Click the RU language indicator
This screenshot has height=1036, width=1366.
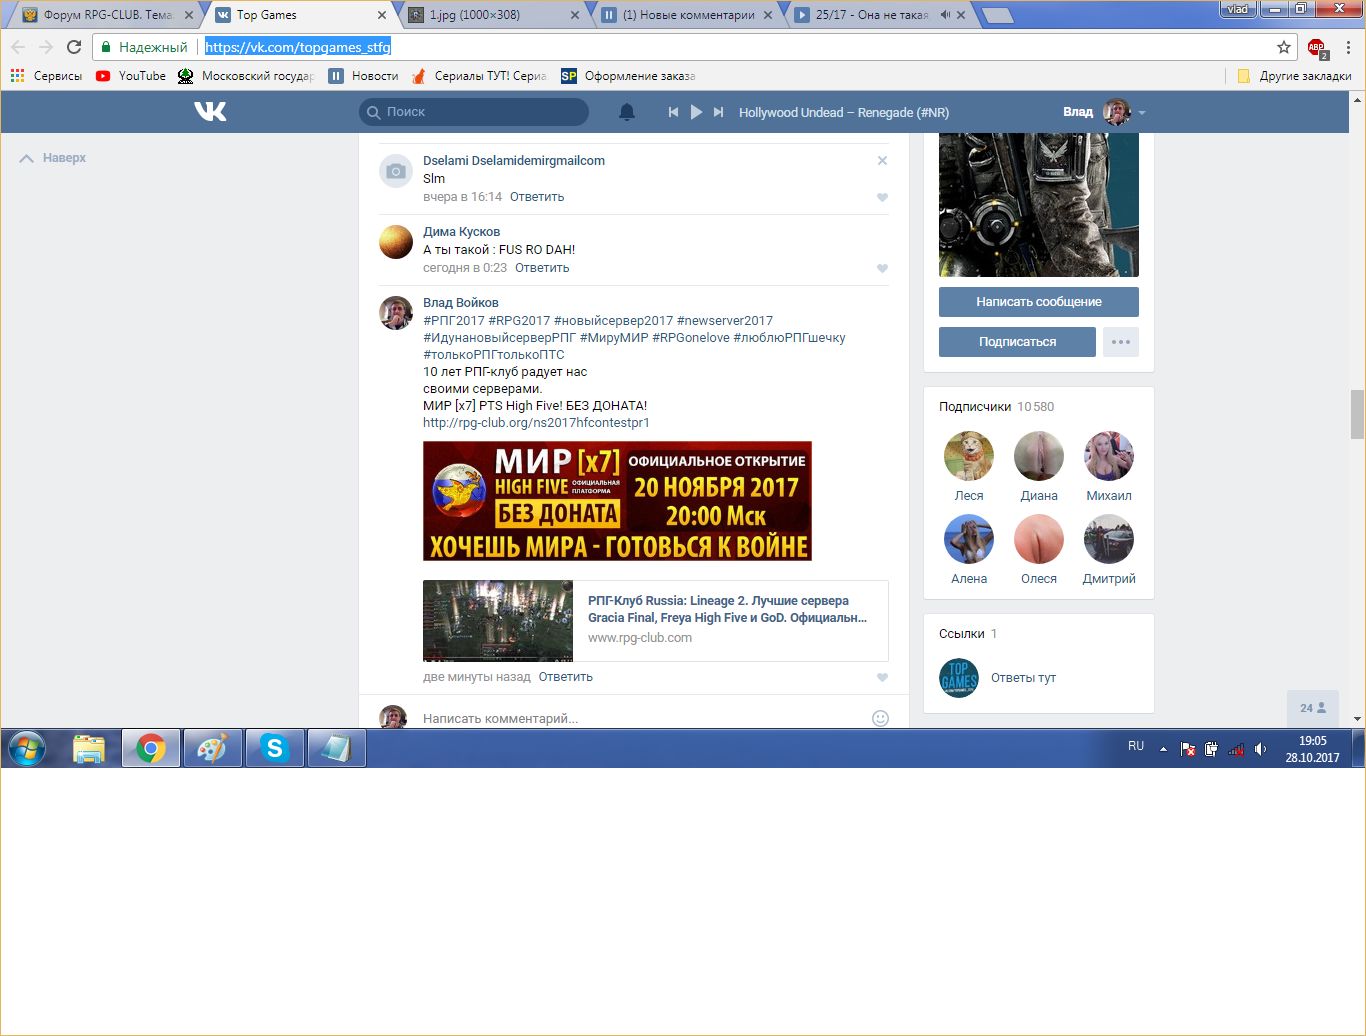pos(1136,746)
